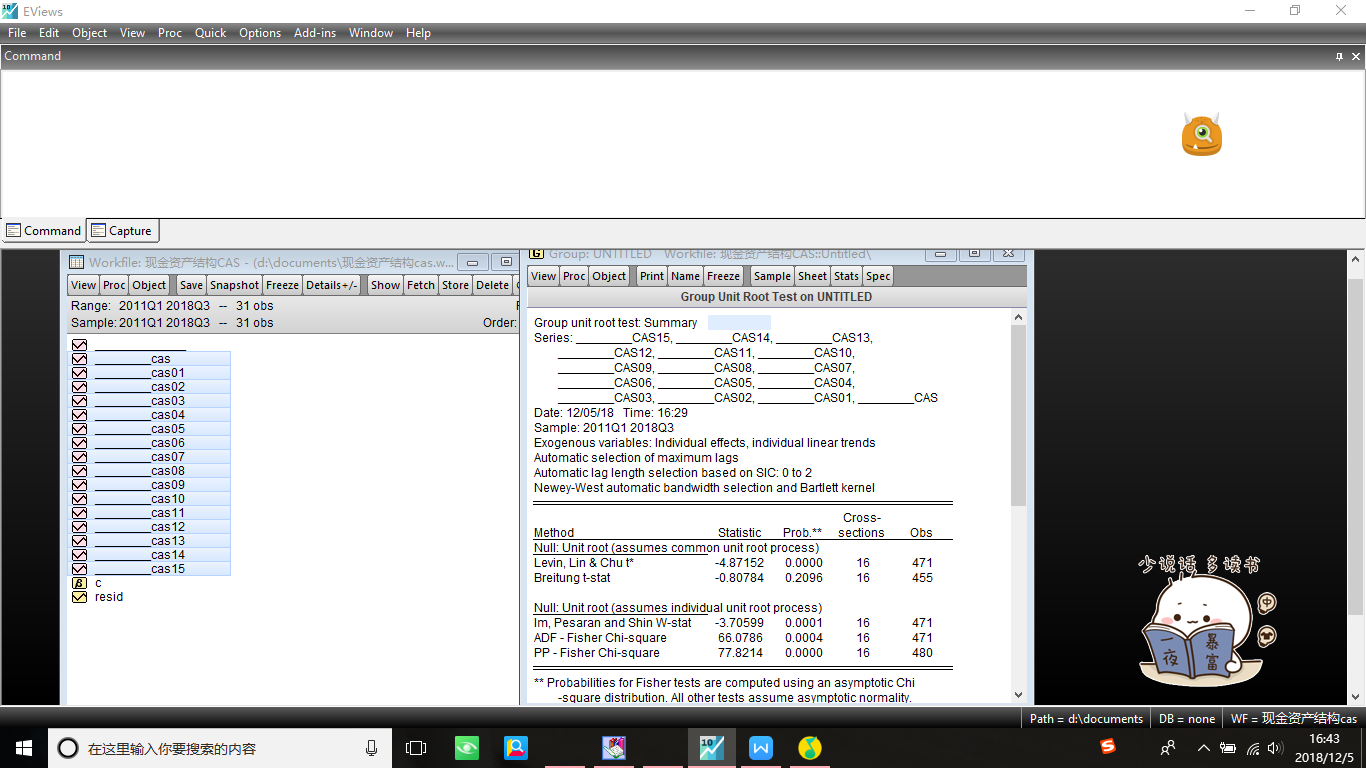Click the coefficient vector icon beside c
Image resolution: width=1366 pixels, height=768 pixels.
coord(79,583)
